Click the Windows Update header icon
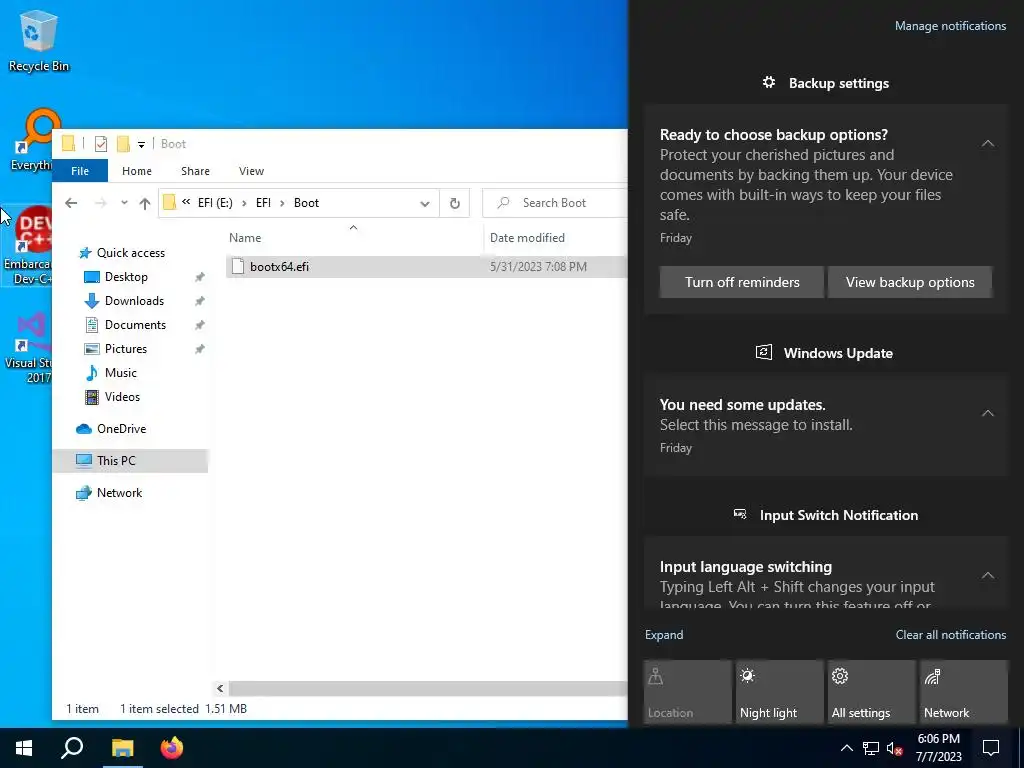The height and width of the screenshot is (768, 1024). [763, 353]
